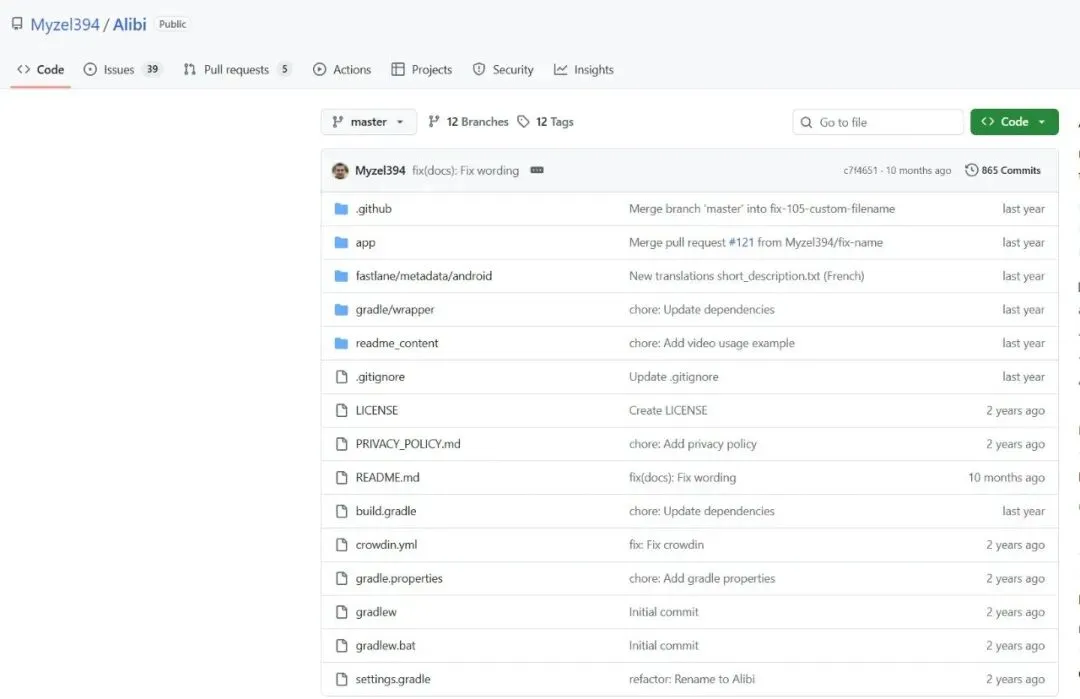Open the green Code dropdown button

coord(1014,122)
